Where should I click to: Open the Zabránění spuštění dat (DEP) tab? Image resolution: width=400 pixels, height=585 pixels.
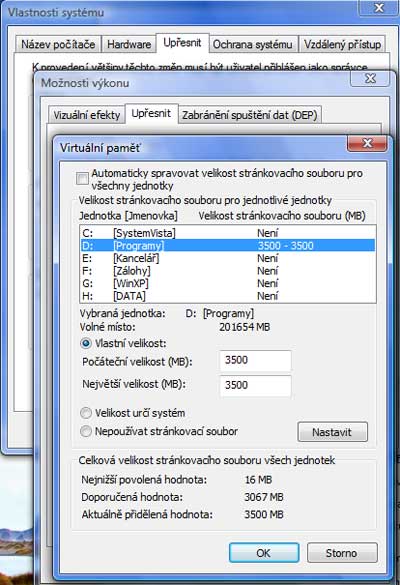tap(250, 115)
